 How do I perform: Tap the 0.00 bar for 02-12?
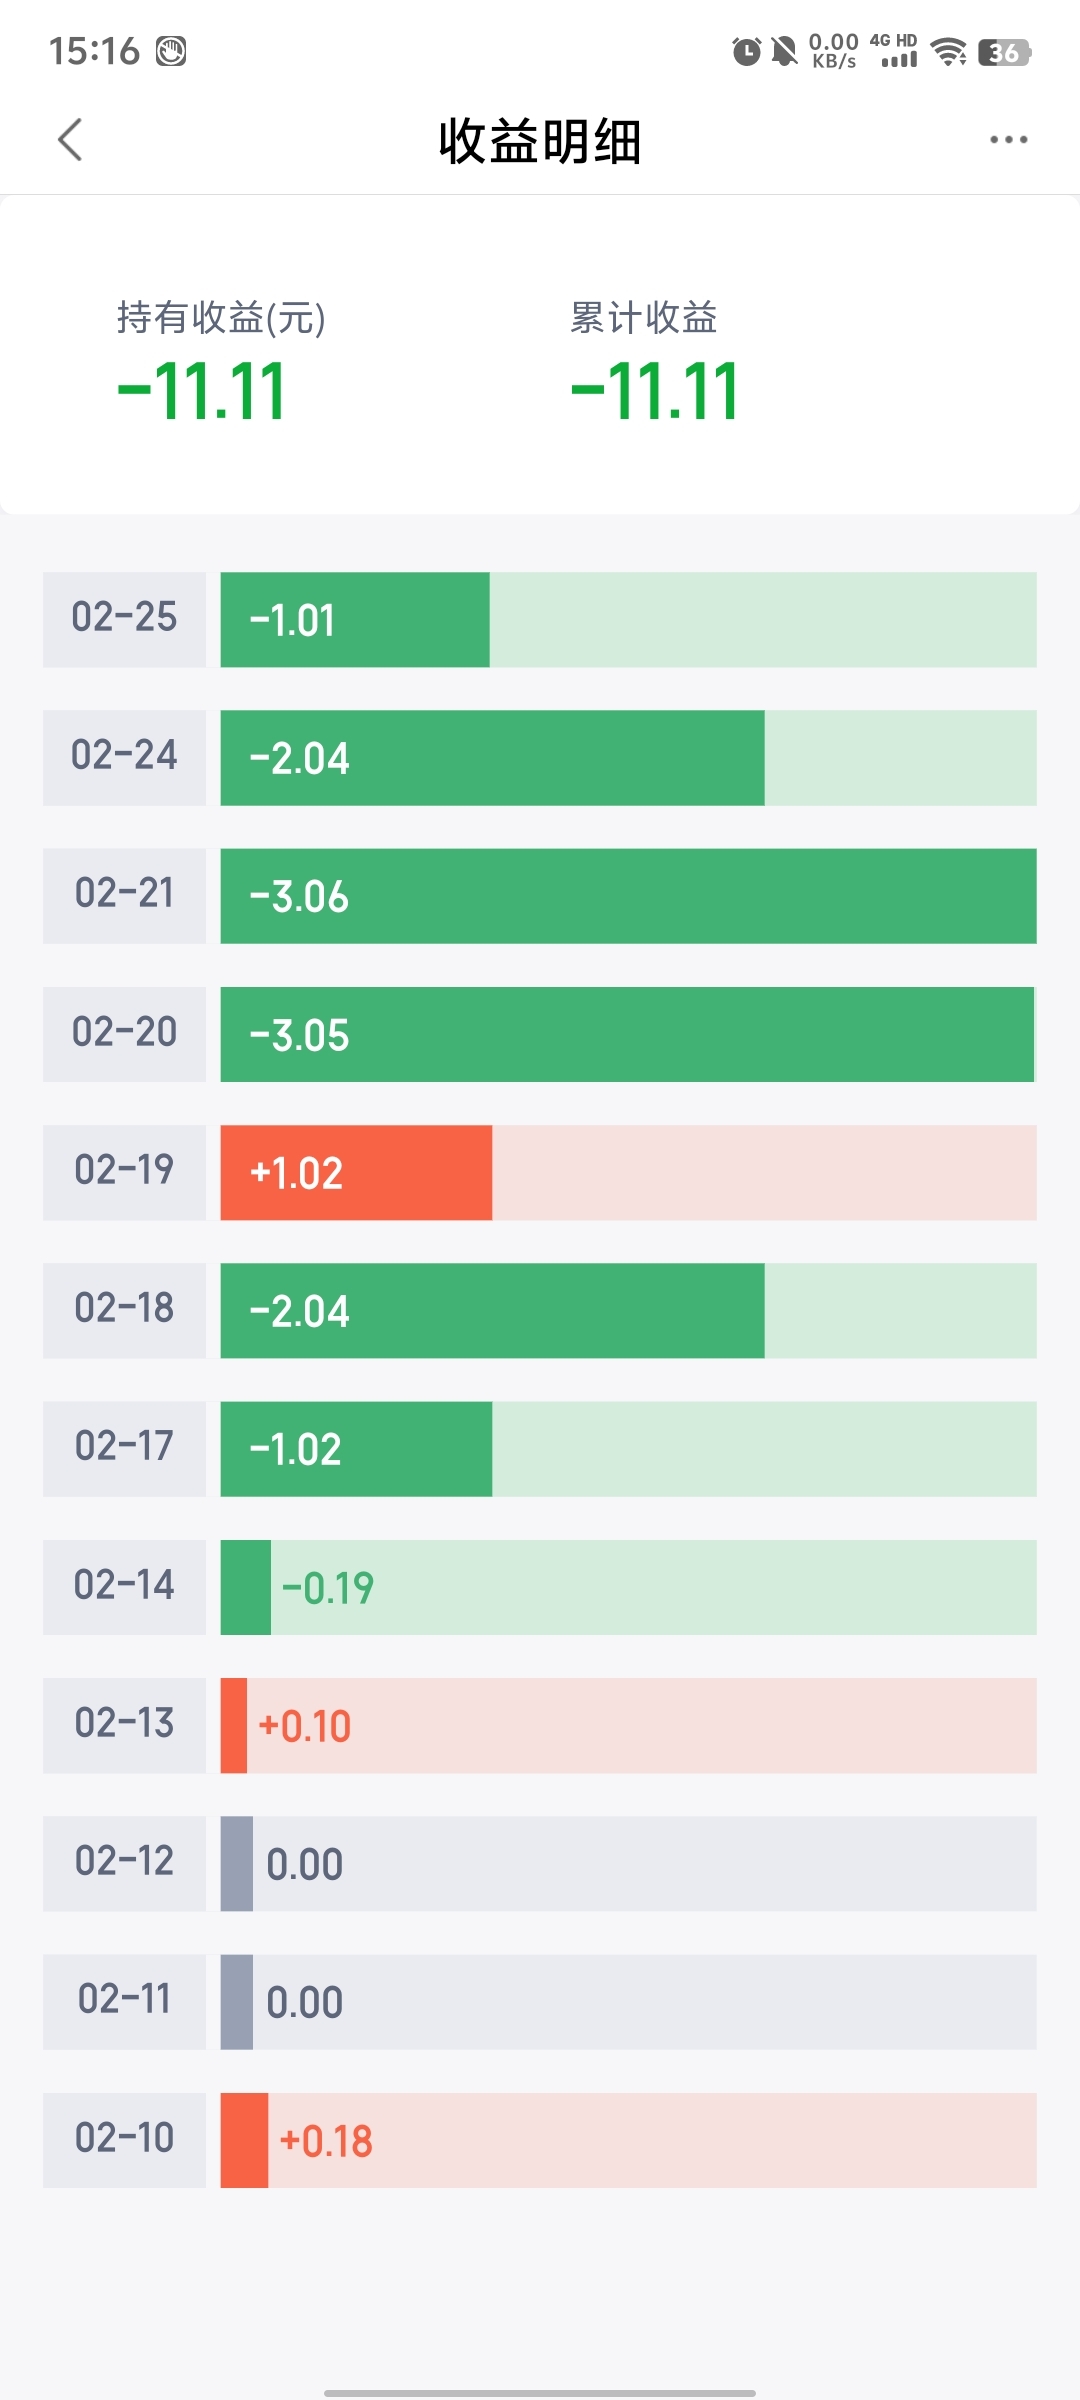(x=628, y=1864)
